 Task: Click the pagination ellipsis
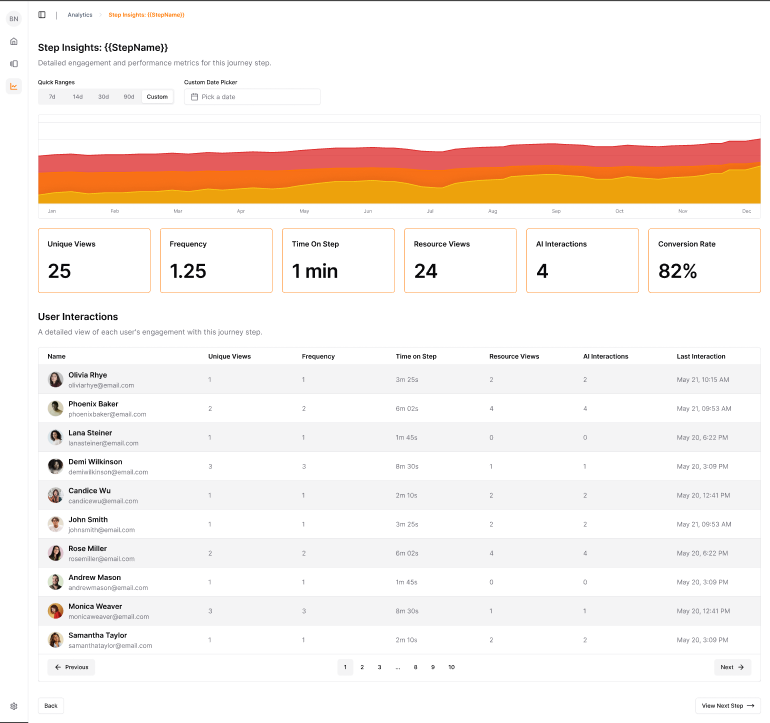click(x=398, y=667)
